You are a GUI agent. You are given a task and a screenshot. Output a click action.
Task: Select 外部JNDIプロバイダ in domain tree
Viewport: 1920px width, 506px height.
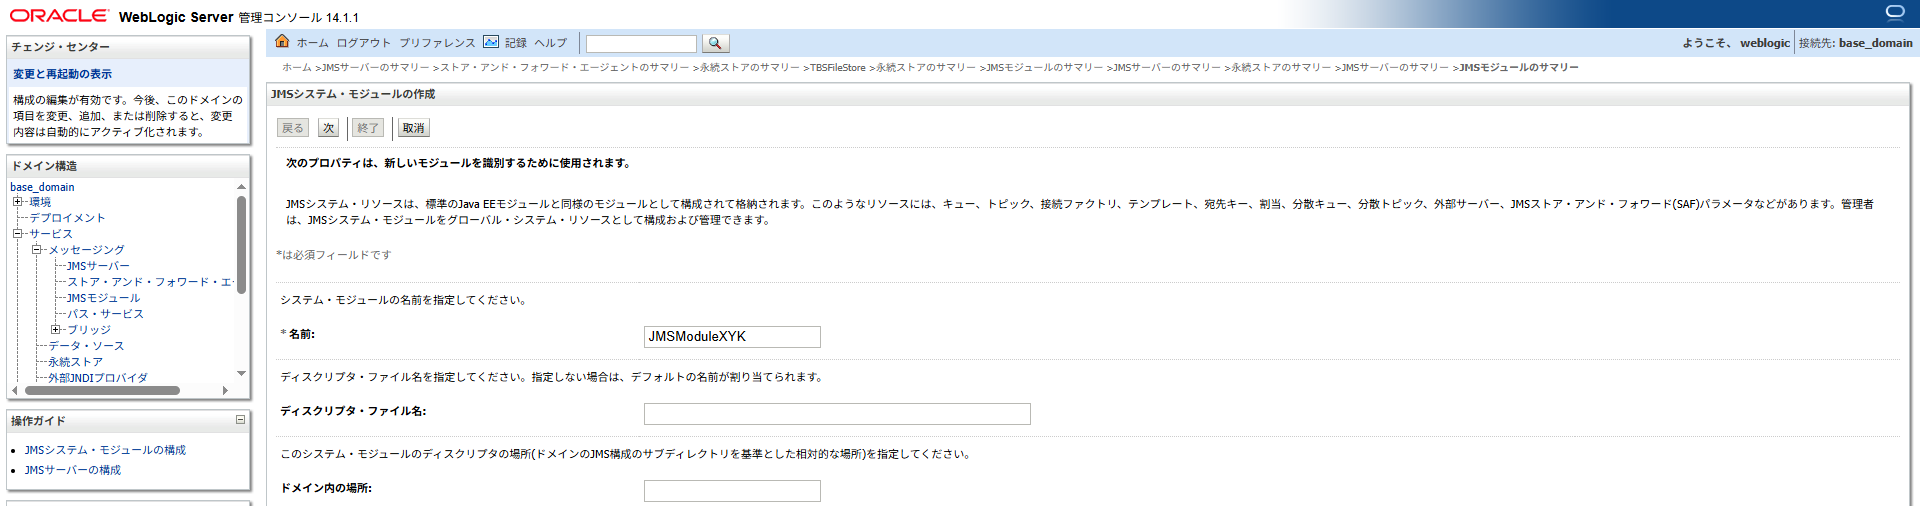coord(98,378)
